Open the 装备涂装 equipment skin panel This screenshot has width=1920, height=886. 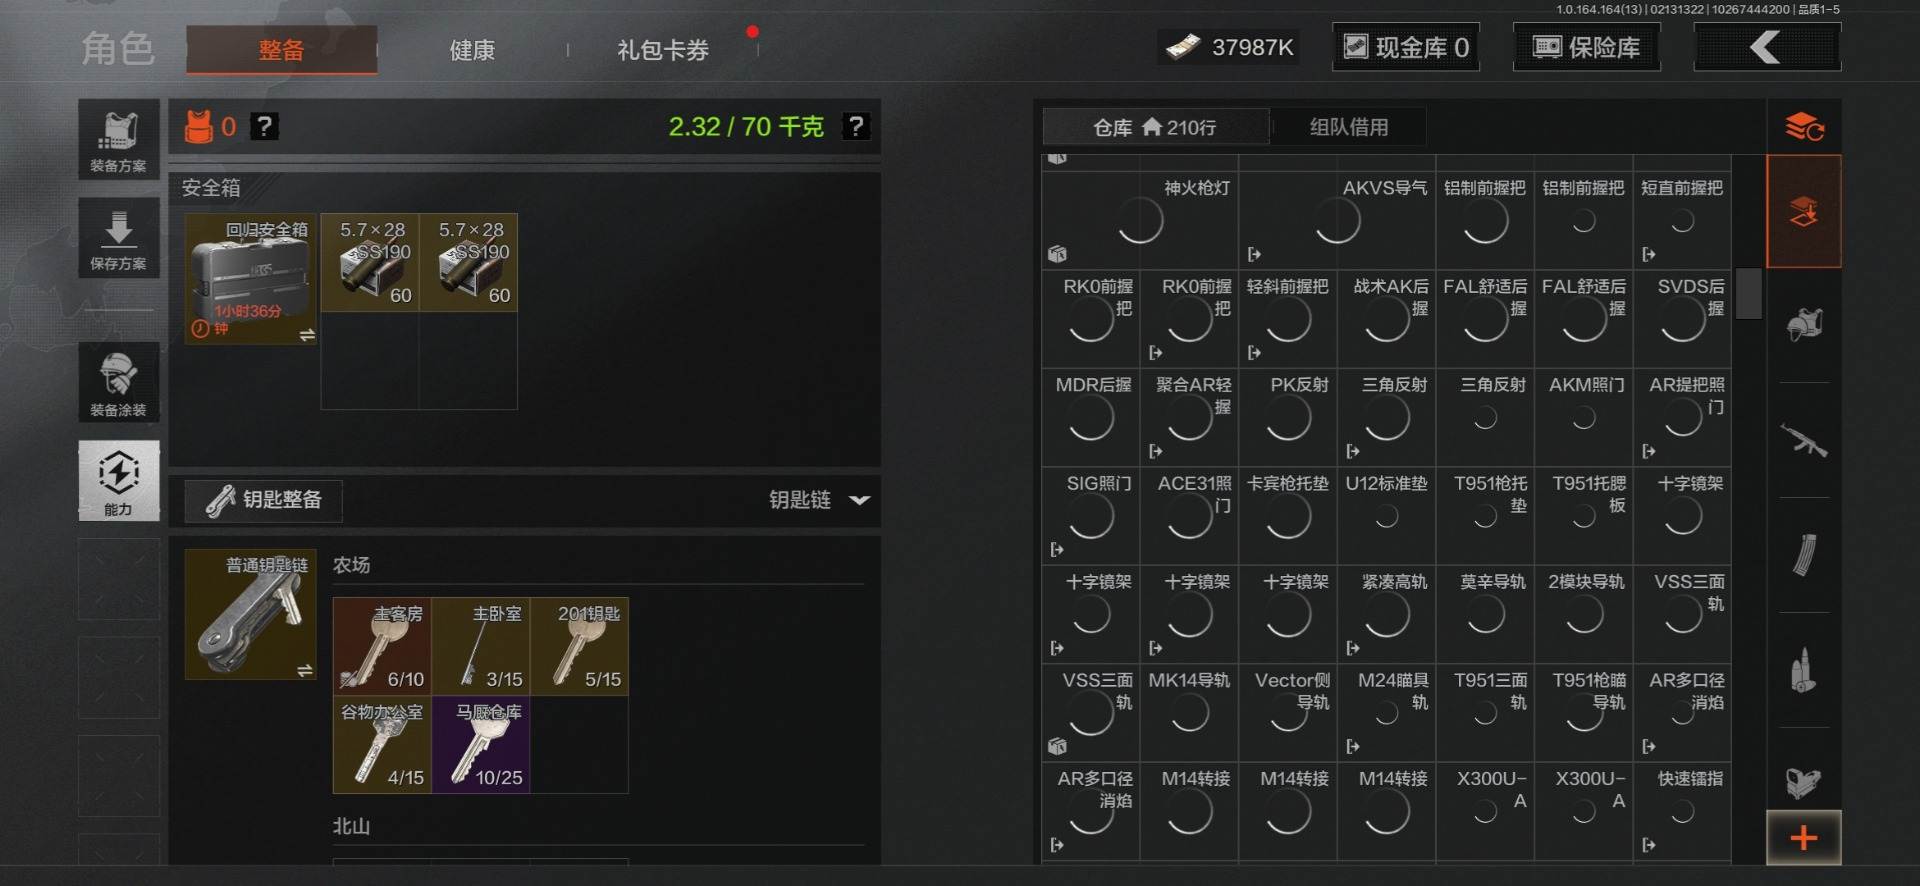point(118,382)
